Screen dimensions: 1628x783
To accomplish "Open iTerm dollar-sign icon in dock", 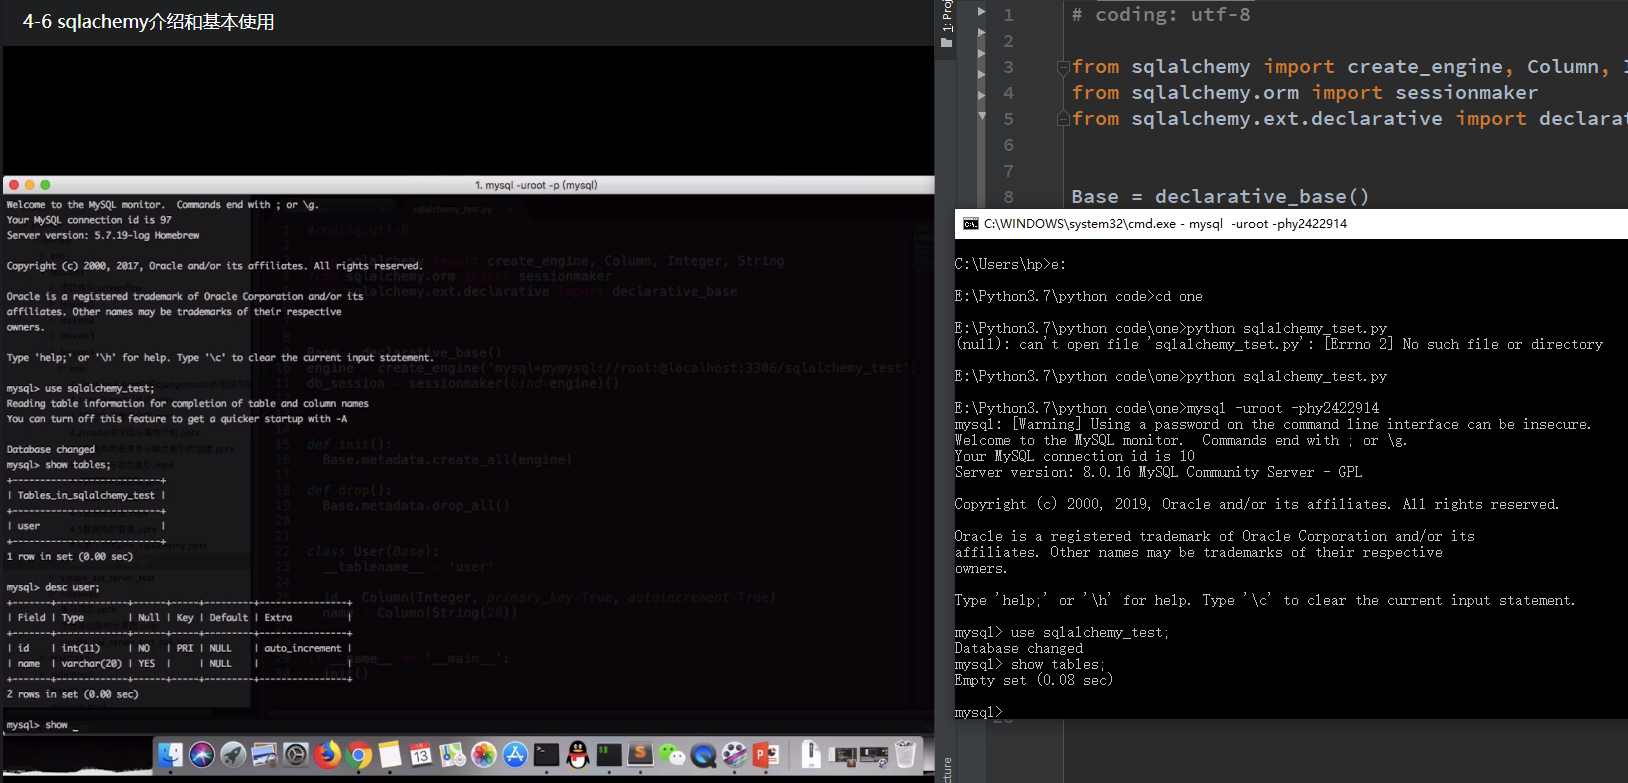I will click(609, 754).
